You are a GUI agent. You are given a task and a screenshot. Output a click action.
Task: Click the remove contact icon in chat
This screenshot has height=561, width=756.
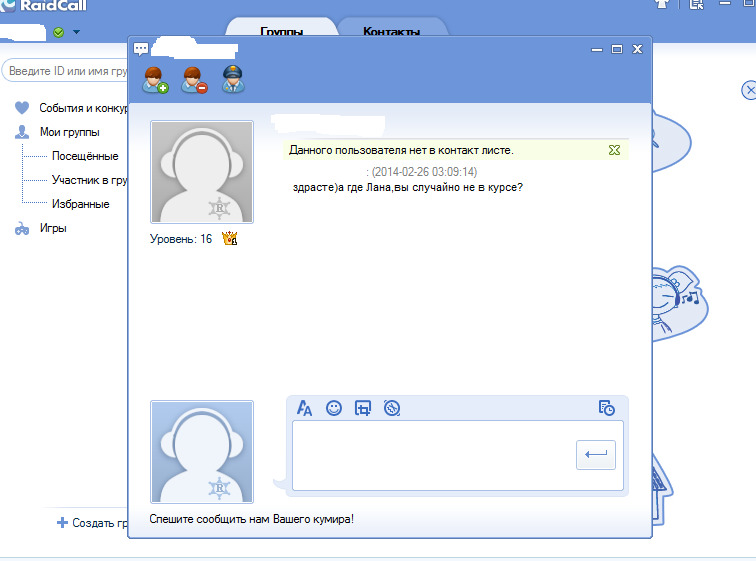(194, 80)
